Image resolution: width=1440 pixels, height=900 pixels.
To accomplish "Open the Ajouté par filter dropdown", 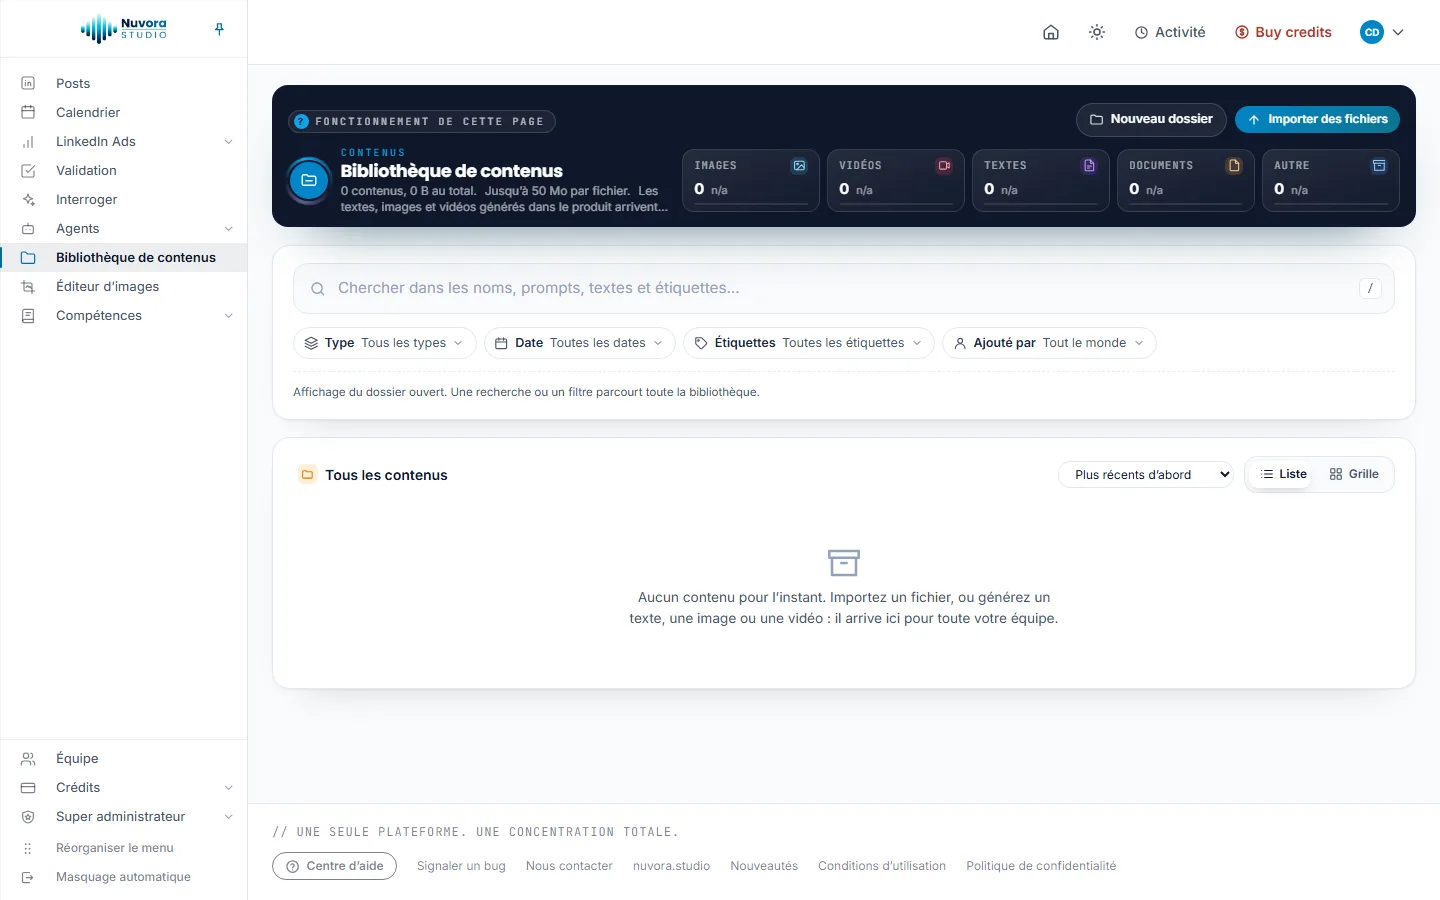I will [1049, 343].
